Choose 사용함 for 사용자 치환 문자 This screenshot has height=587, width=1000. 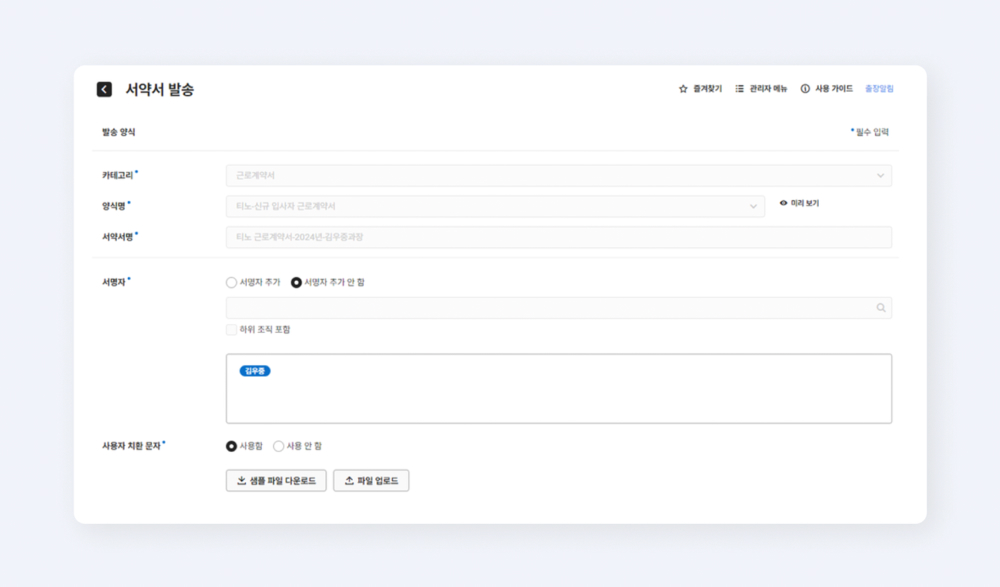tap(232, 446)
